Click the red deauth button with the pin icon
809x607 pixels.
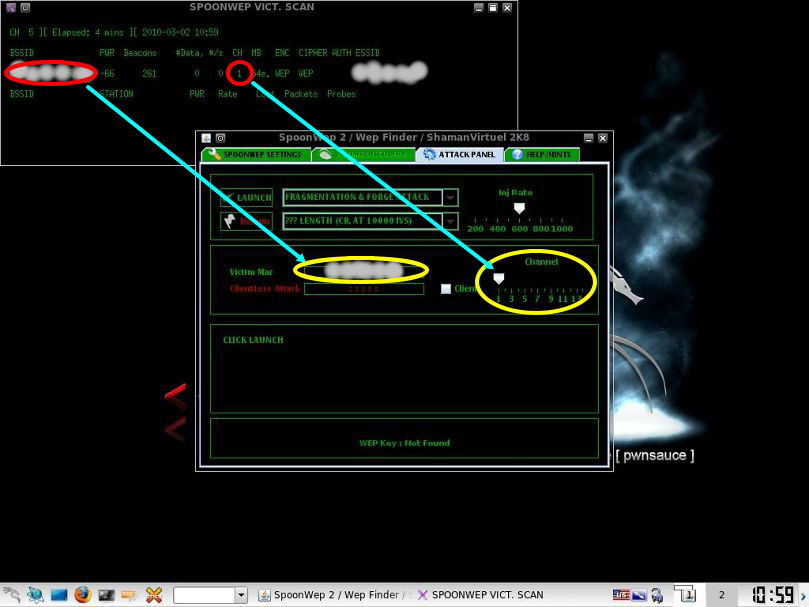pyautogui.click(x=246, y=221)
